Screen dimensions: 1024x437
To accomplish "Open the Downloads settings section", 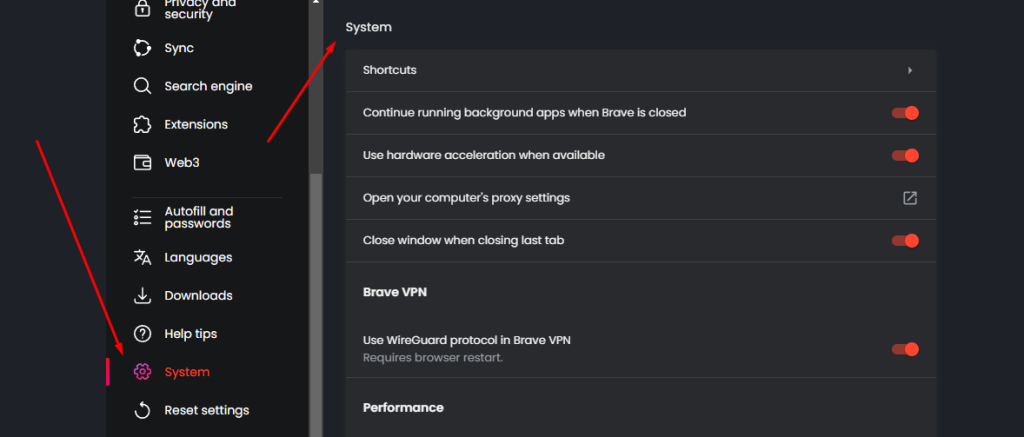I will click(199, 295).
